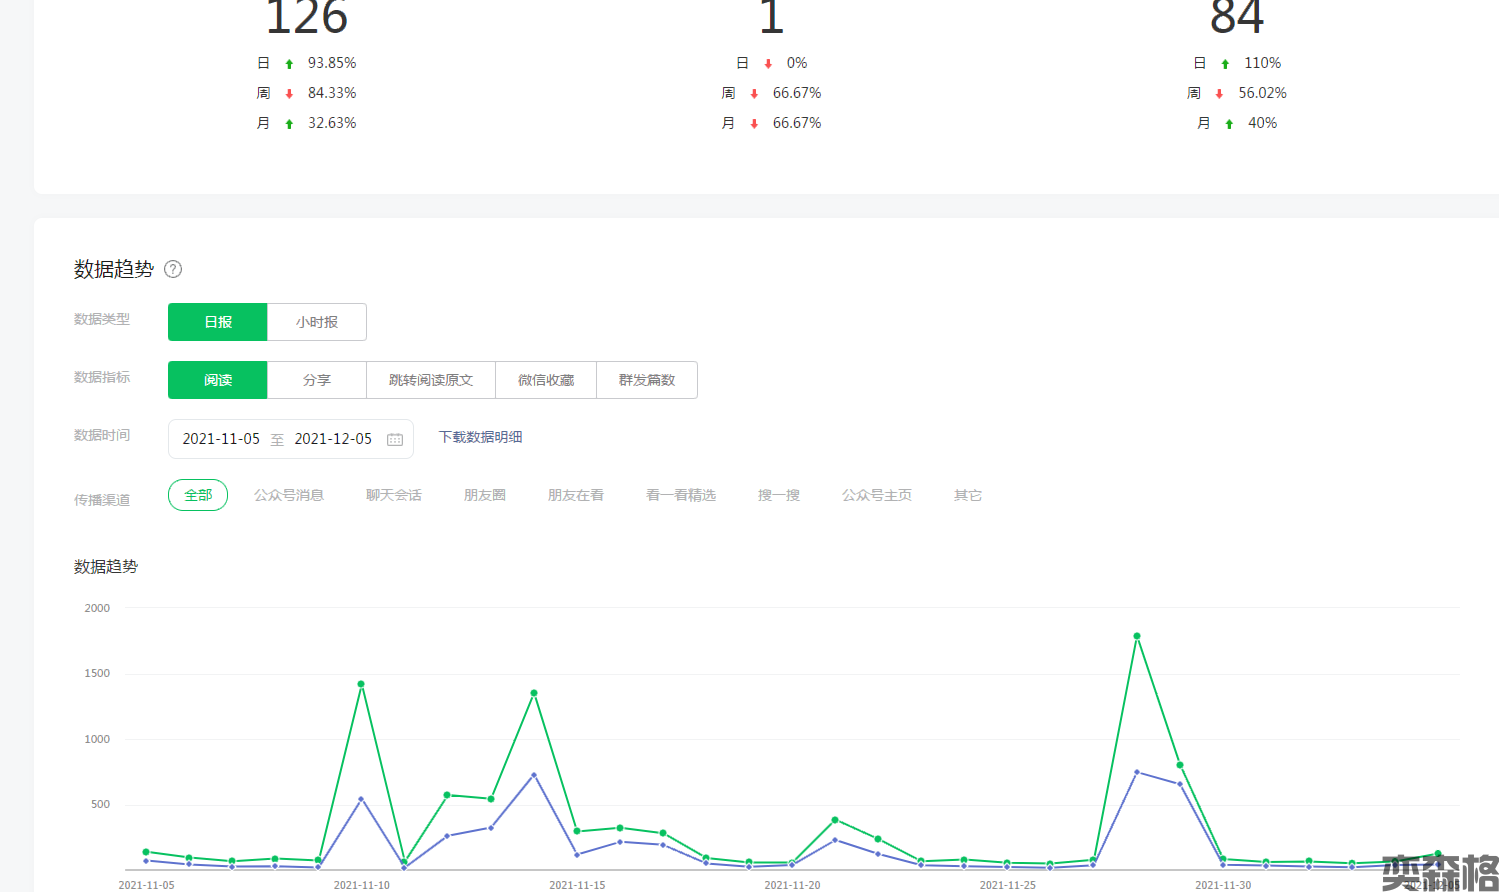Filter by 聊天会话 channel
This screenshot has height=892, width=1499.
394,495
